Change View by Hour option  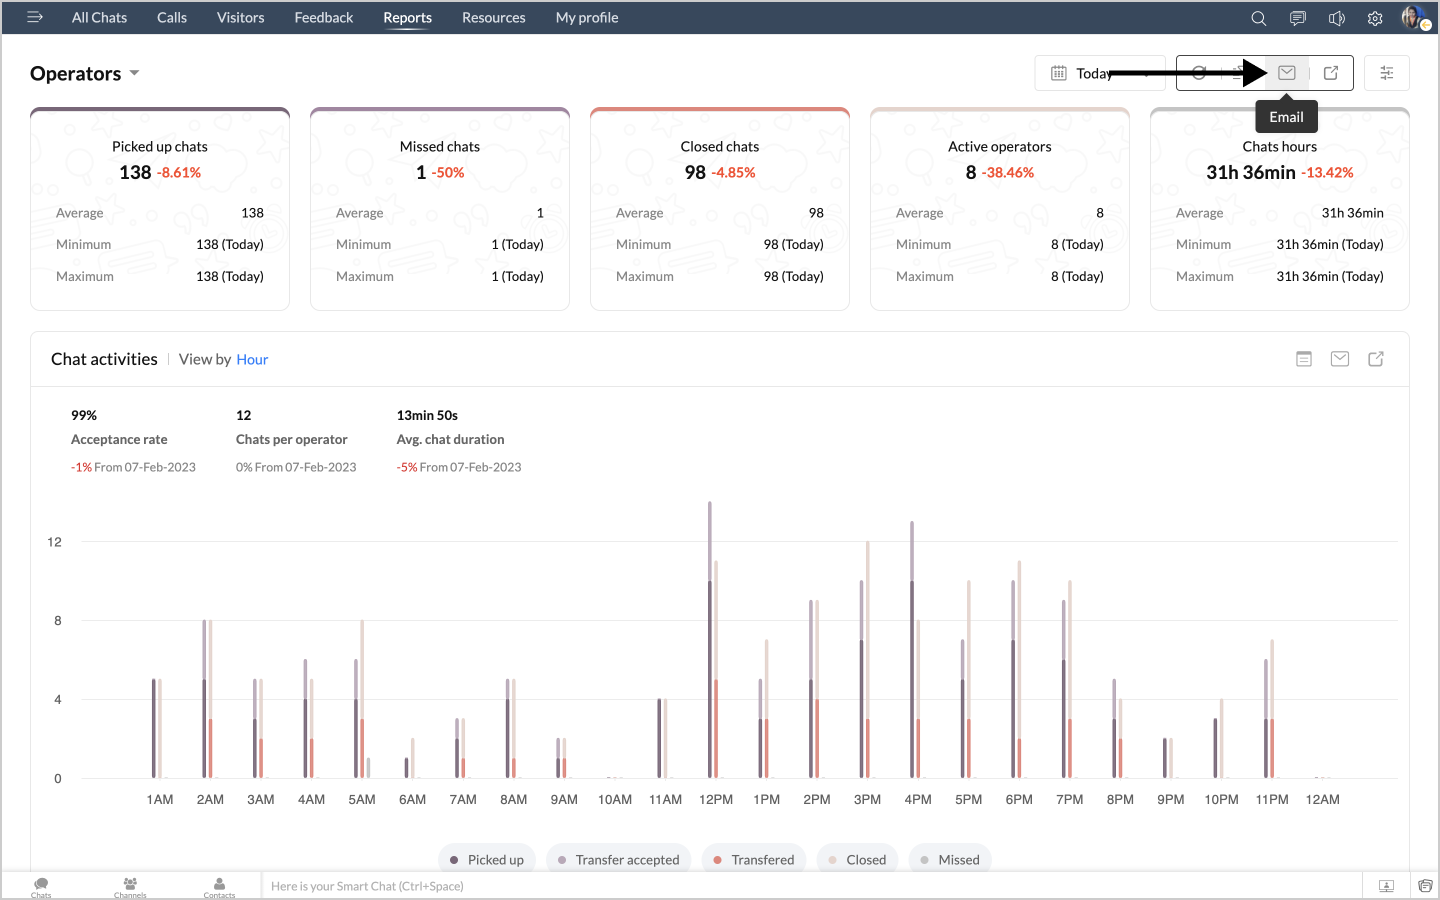252,360
